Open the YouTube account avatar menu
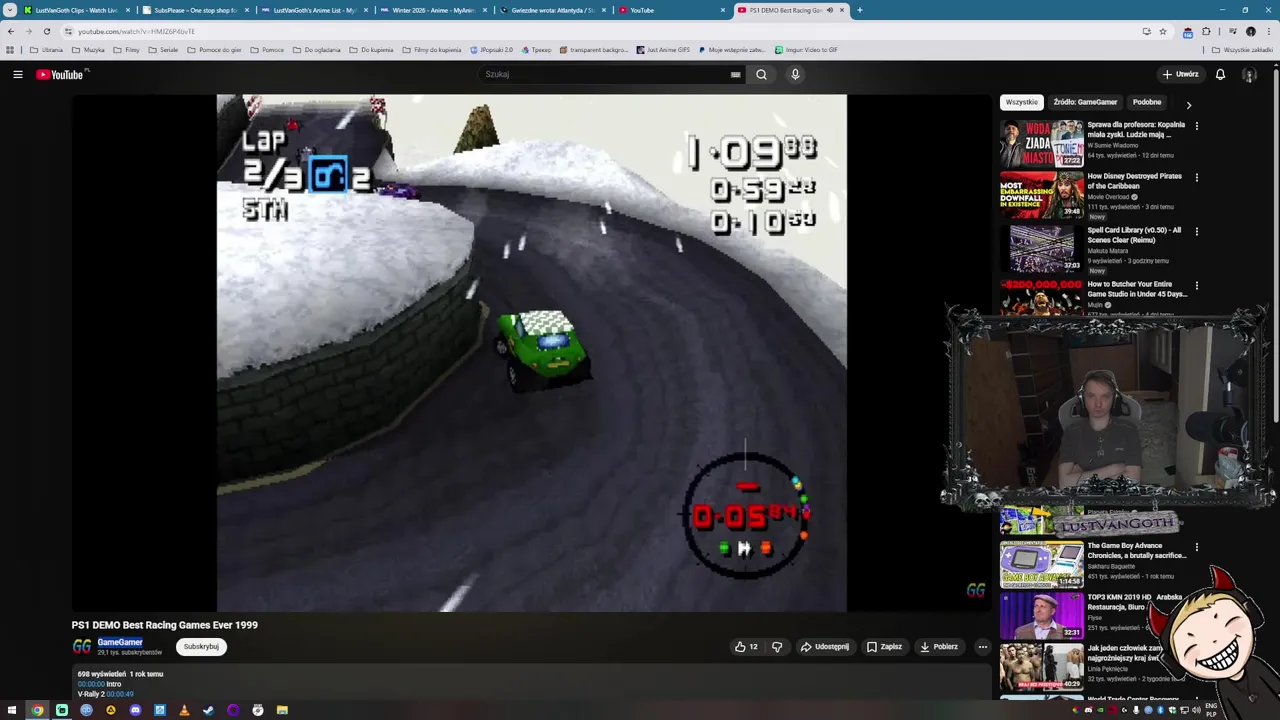1280x720 pixels. point(1249,74)
